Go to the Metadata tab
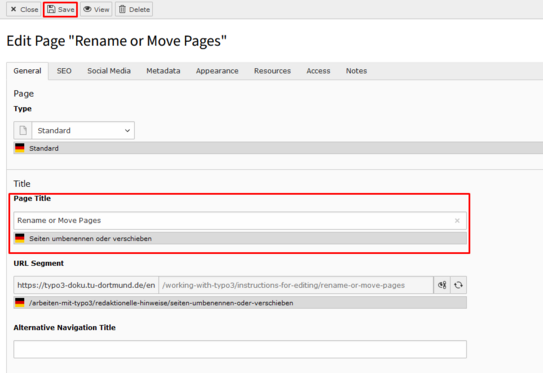 point(163,71)
